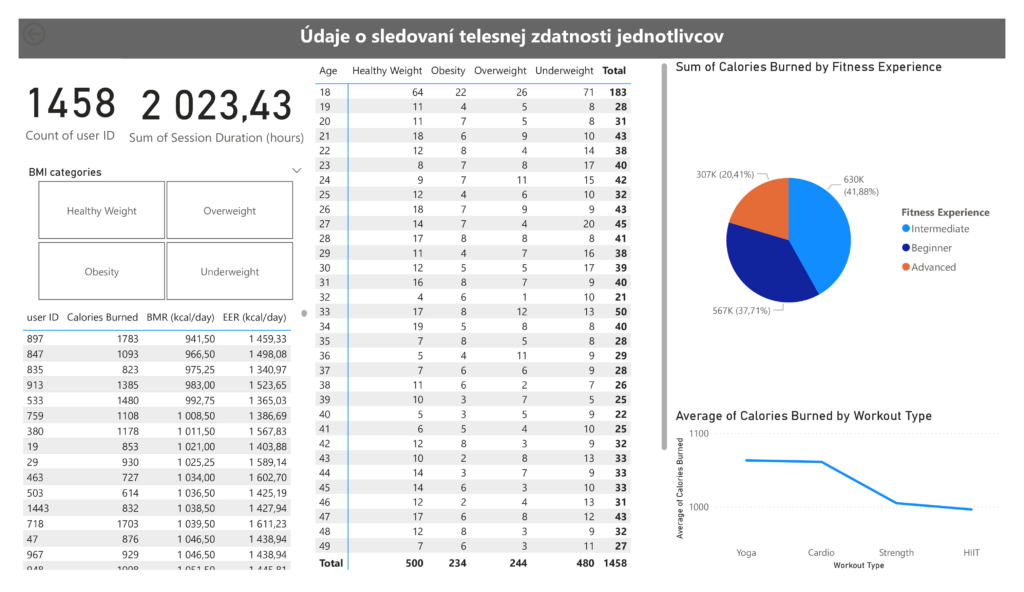1024x592 pixels.
Task: Click the Beginner legend marker
Action: 907,248
